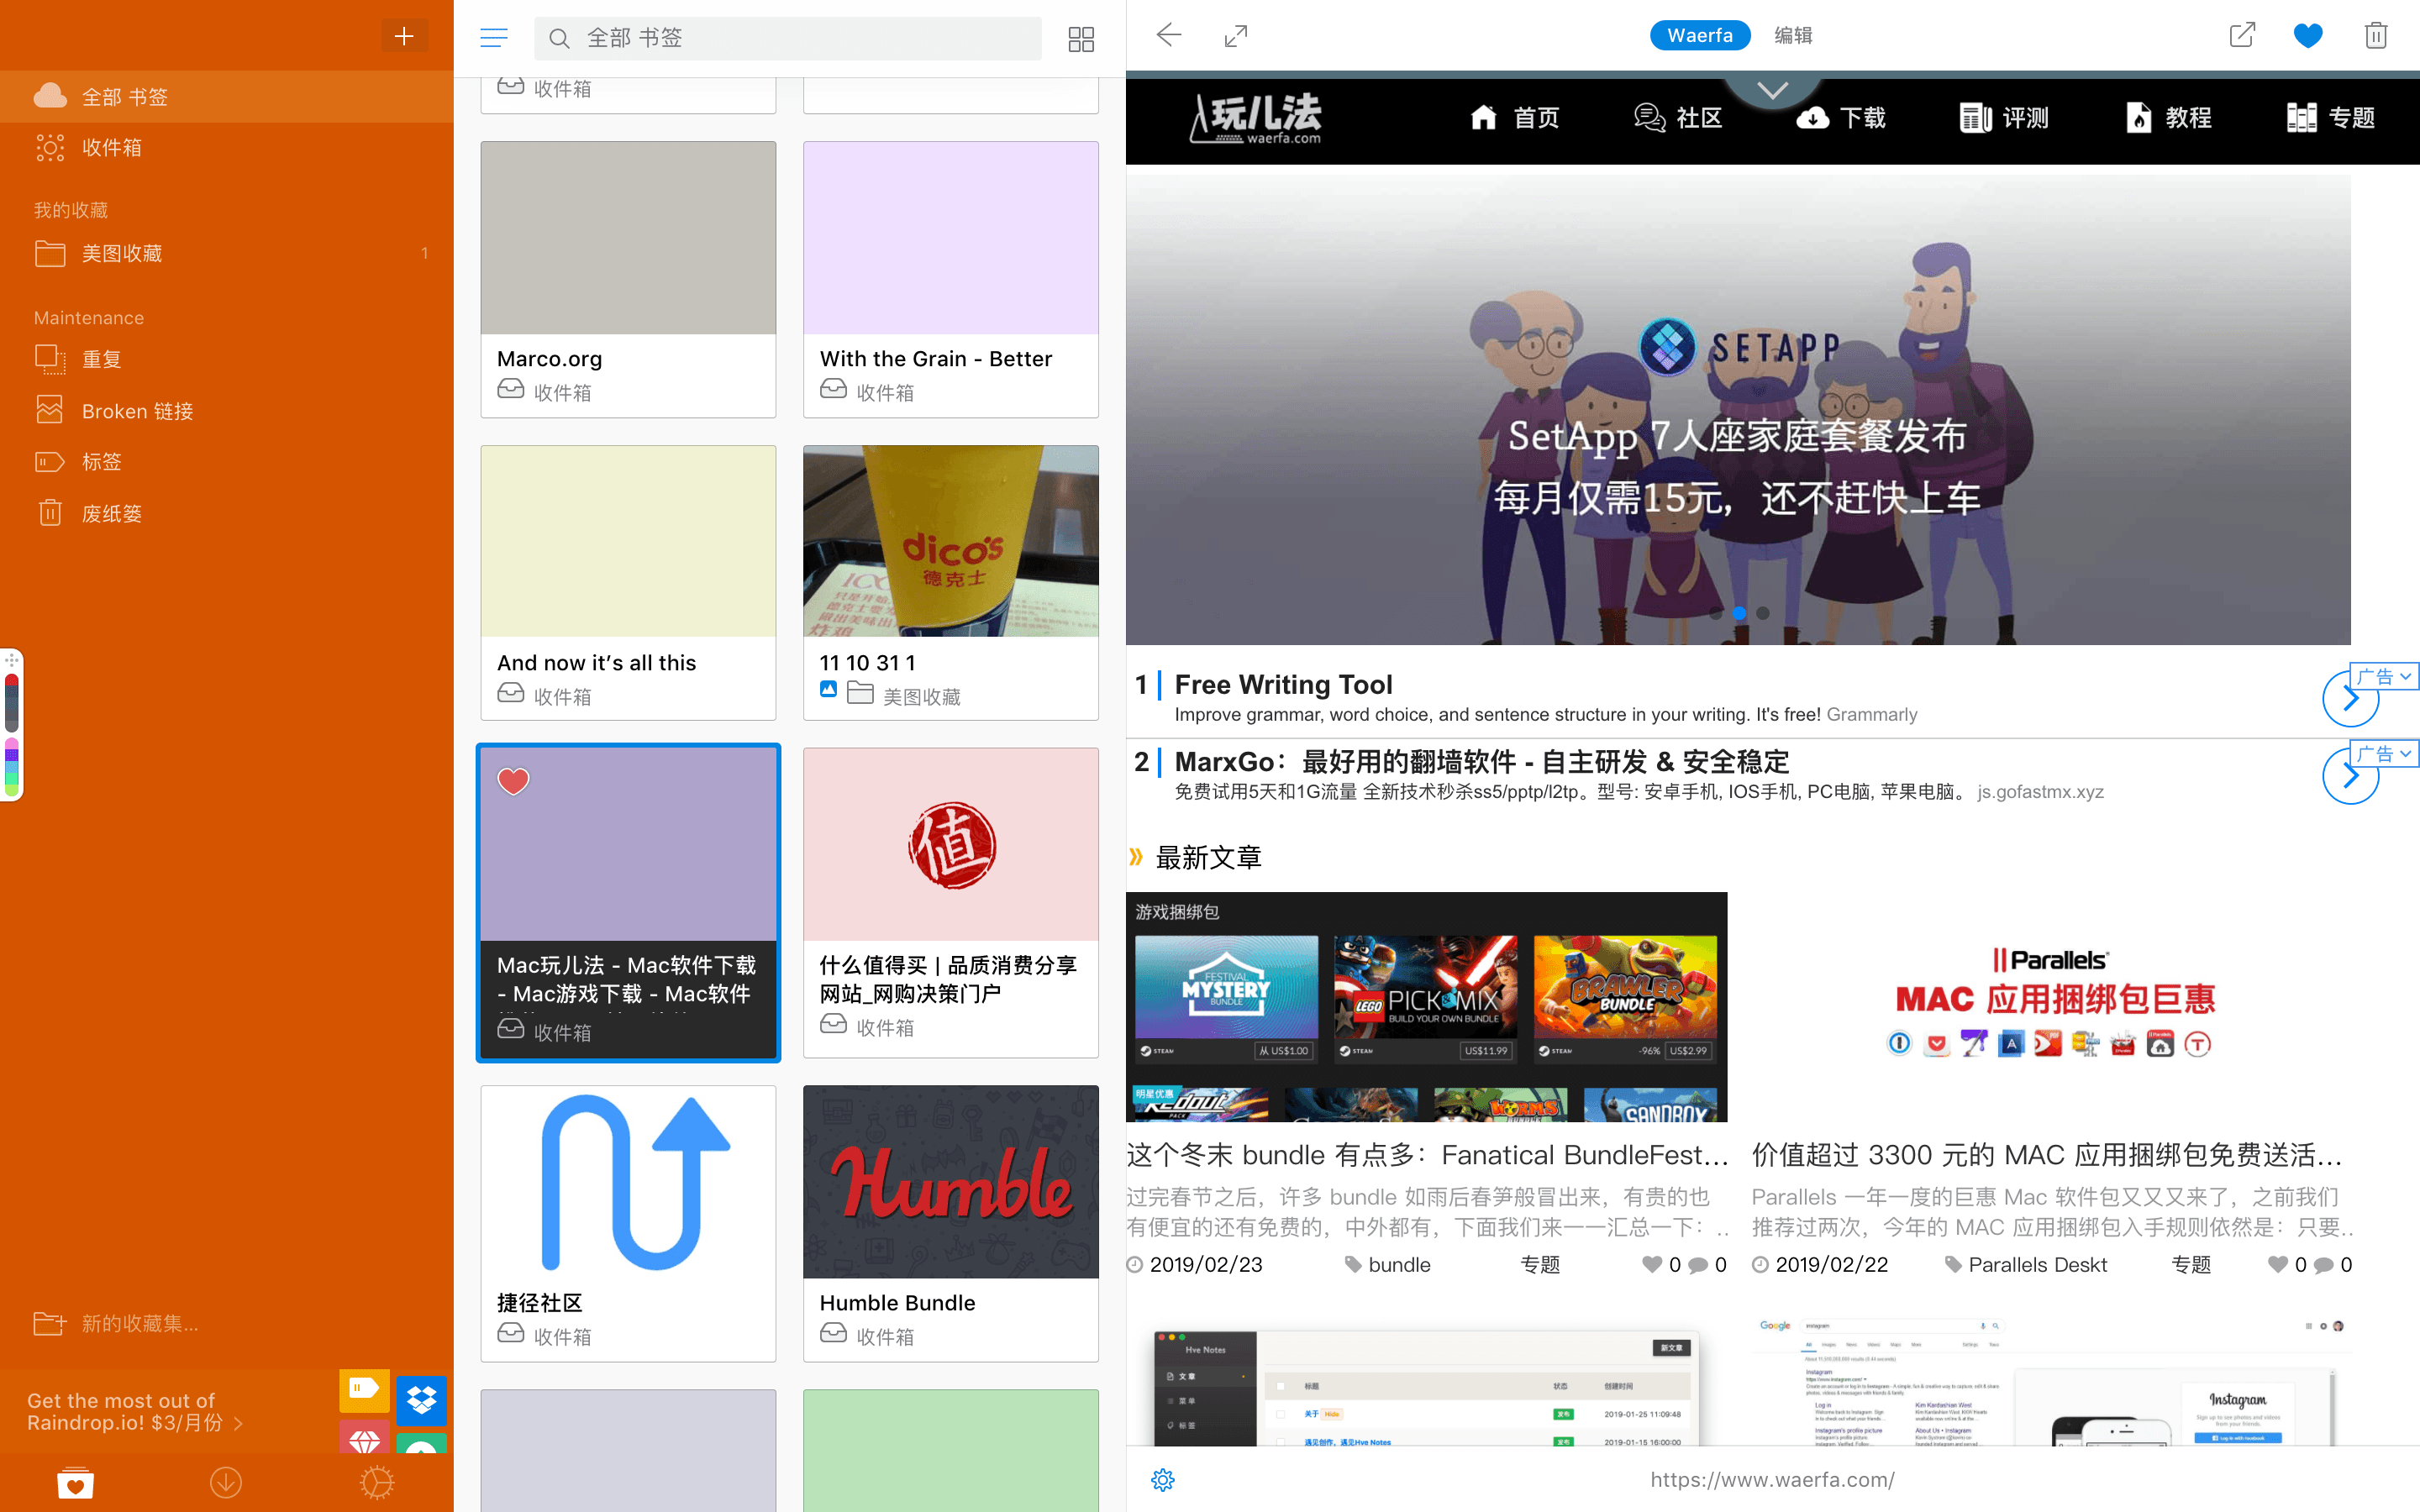Screen dimensions: 2420x1512
Task: Open With the Grain - Better card
Action: (951, 279)
